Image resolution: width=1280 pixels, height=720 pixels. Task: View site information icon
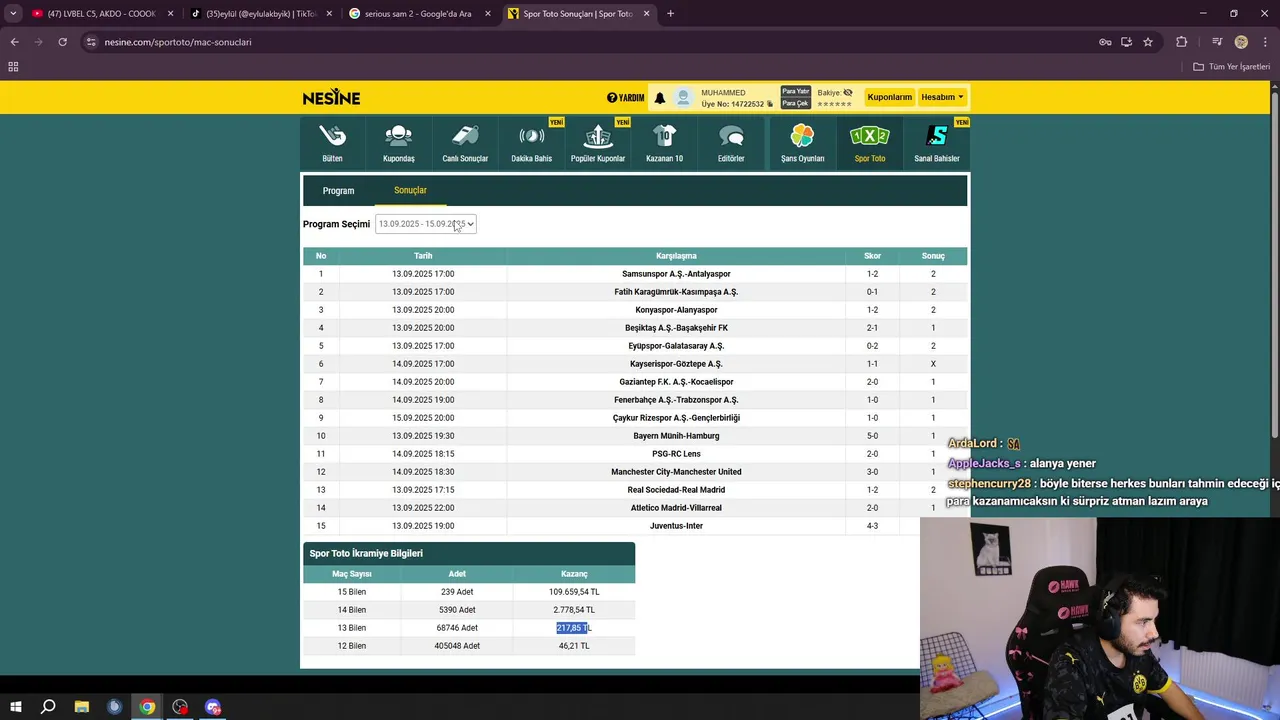pyautogui.click(x=91, y=42)
